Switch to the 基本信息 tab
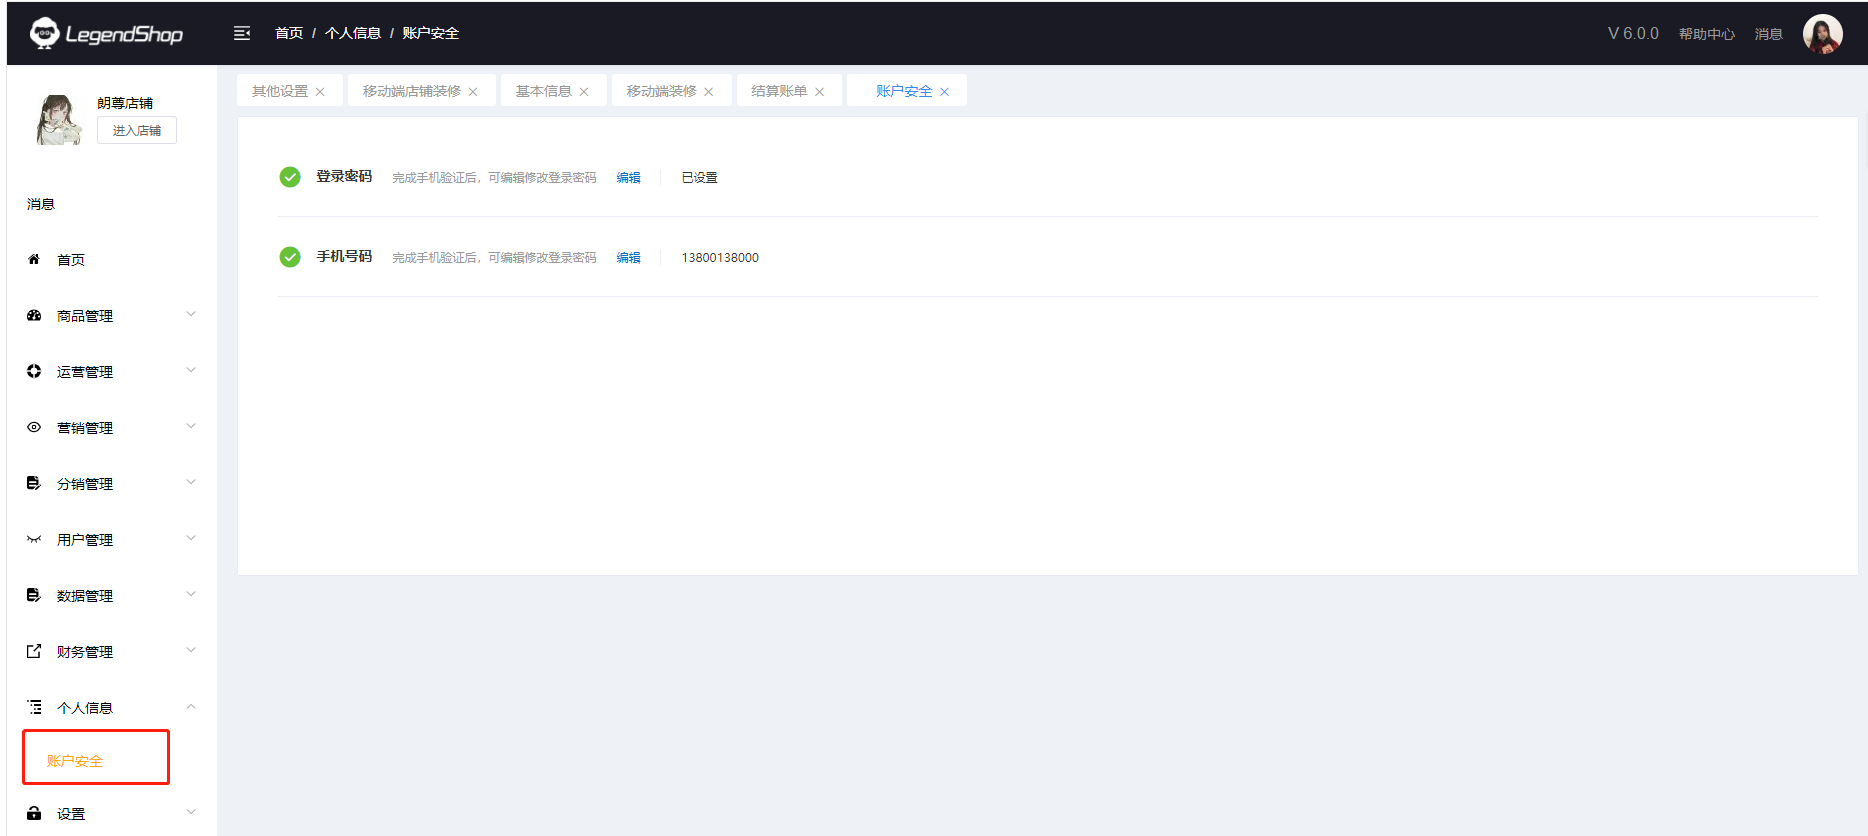This screenshot has height=836, width=1868. tap(543, 91)
